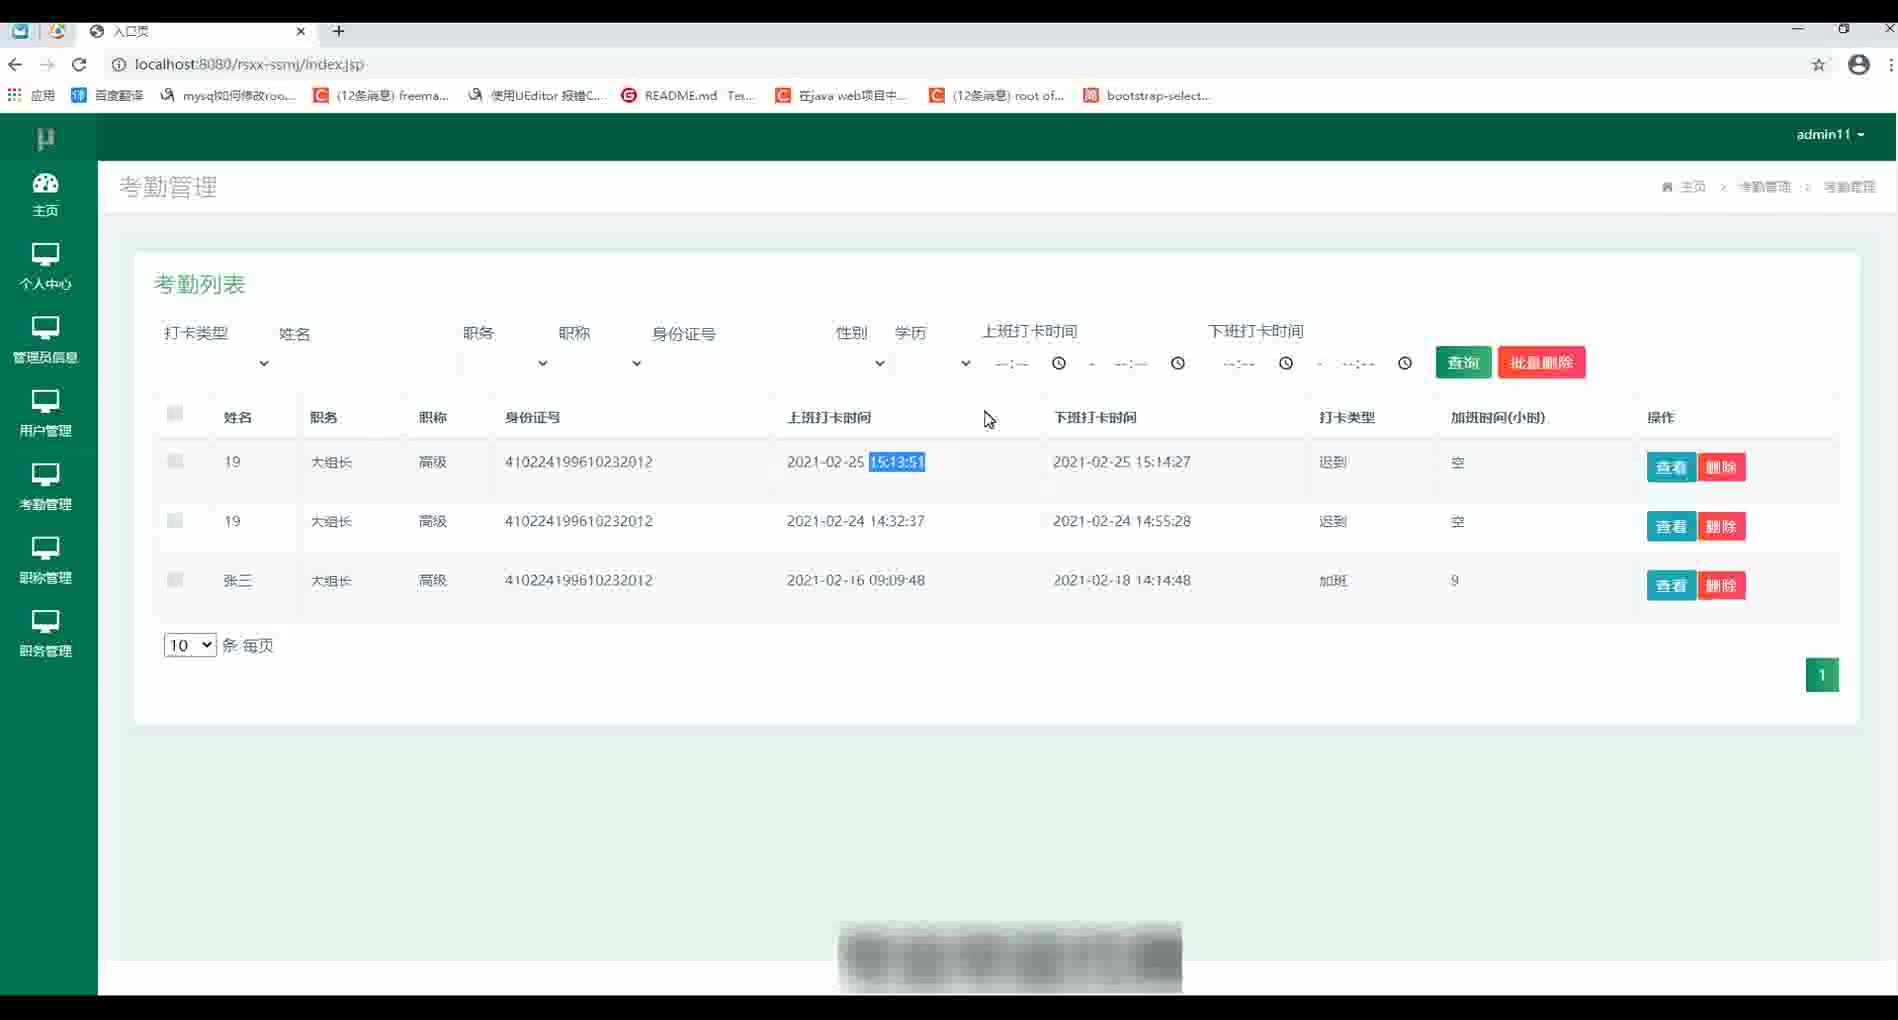Open clock picker for 下班打卡时间 start
Viewport: 1898px width, 1020px height.
pos(1286,363)
